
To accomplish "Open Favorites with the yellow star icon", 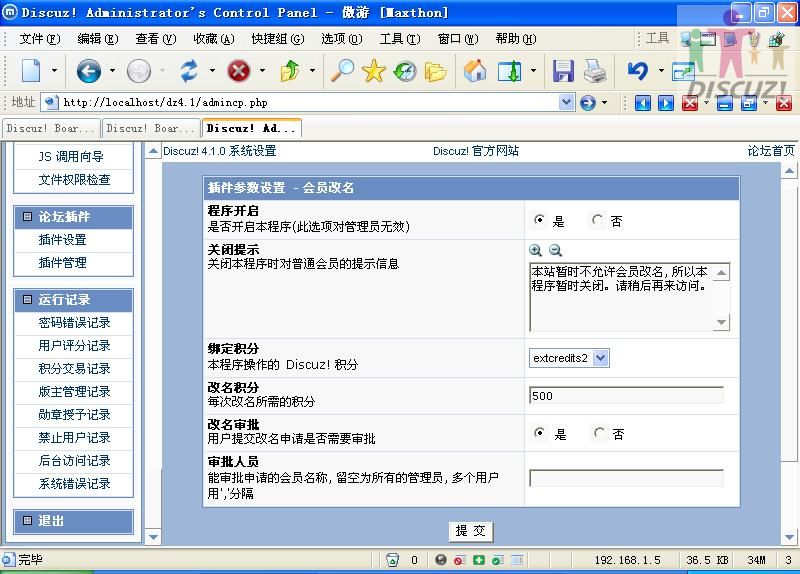I will click(373, 70).
